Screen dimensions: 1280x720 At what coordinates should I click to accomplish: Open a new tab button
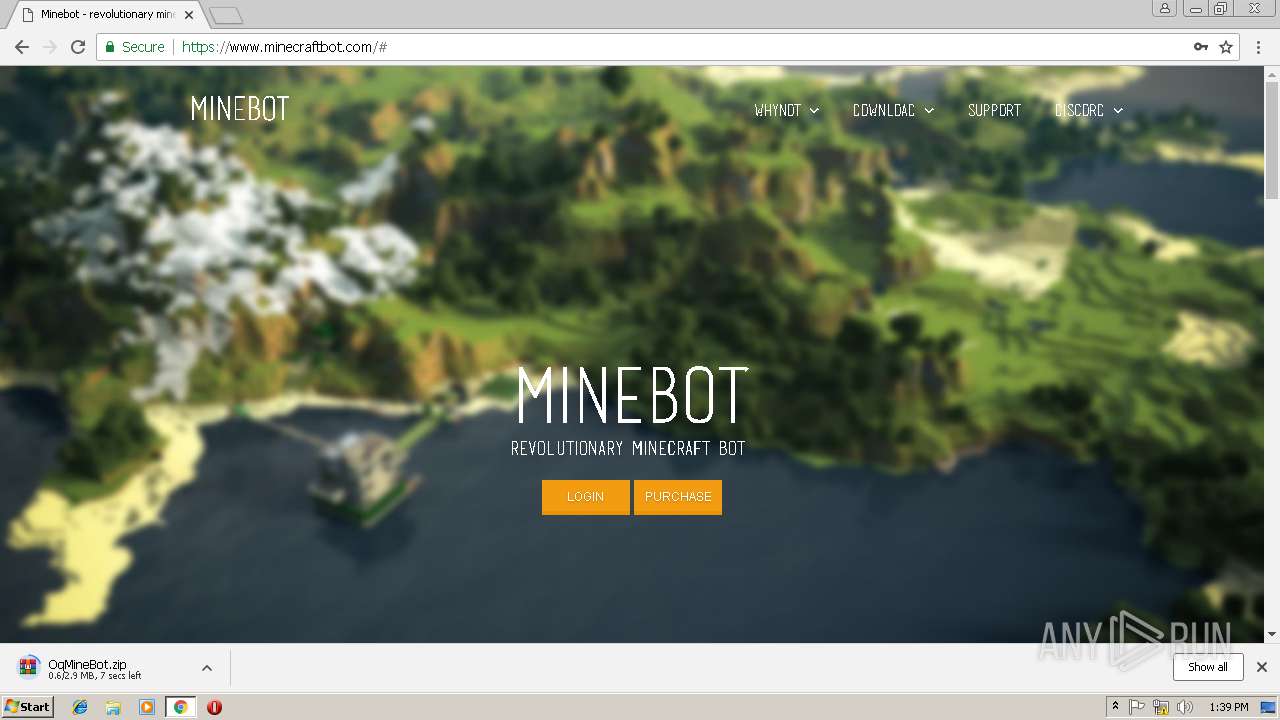click(226, 15)
